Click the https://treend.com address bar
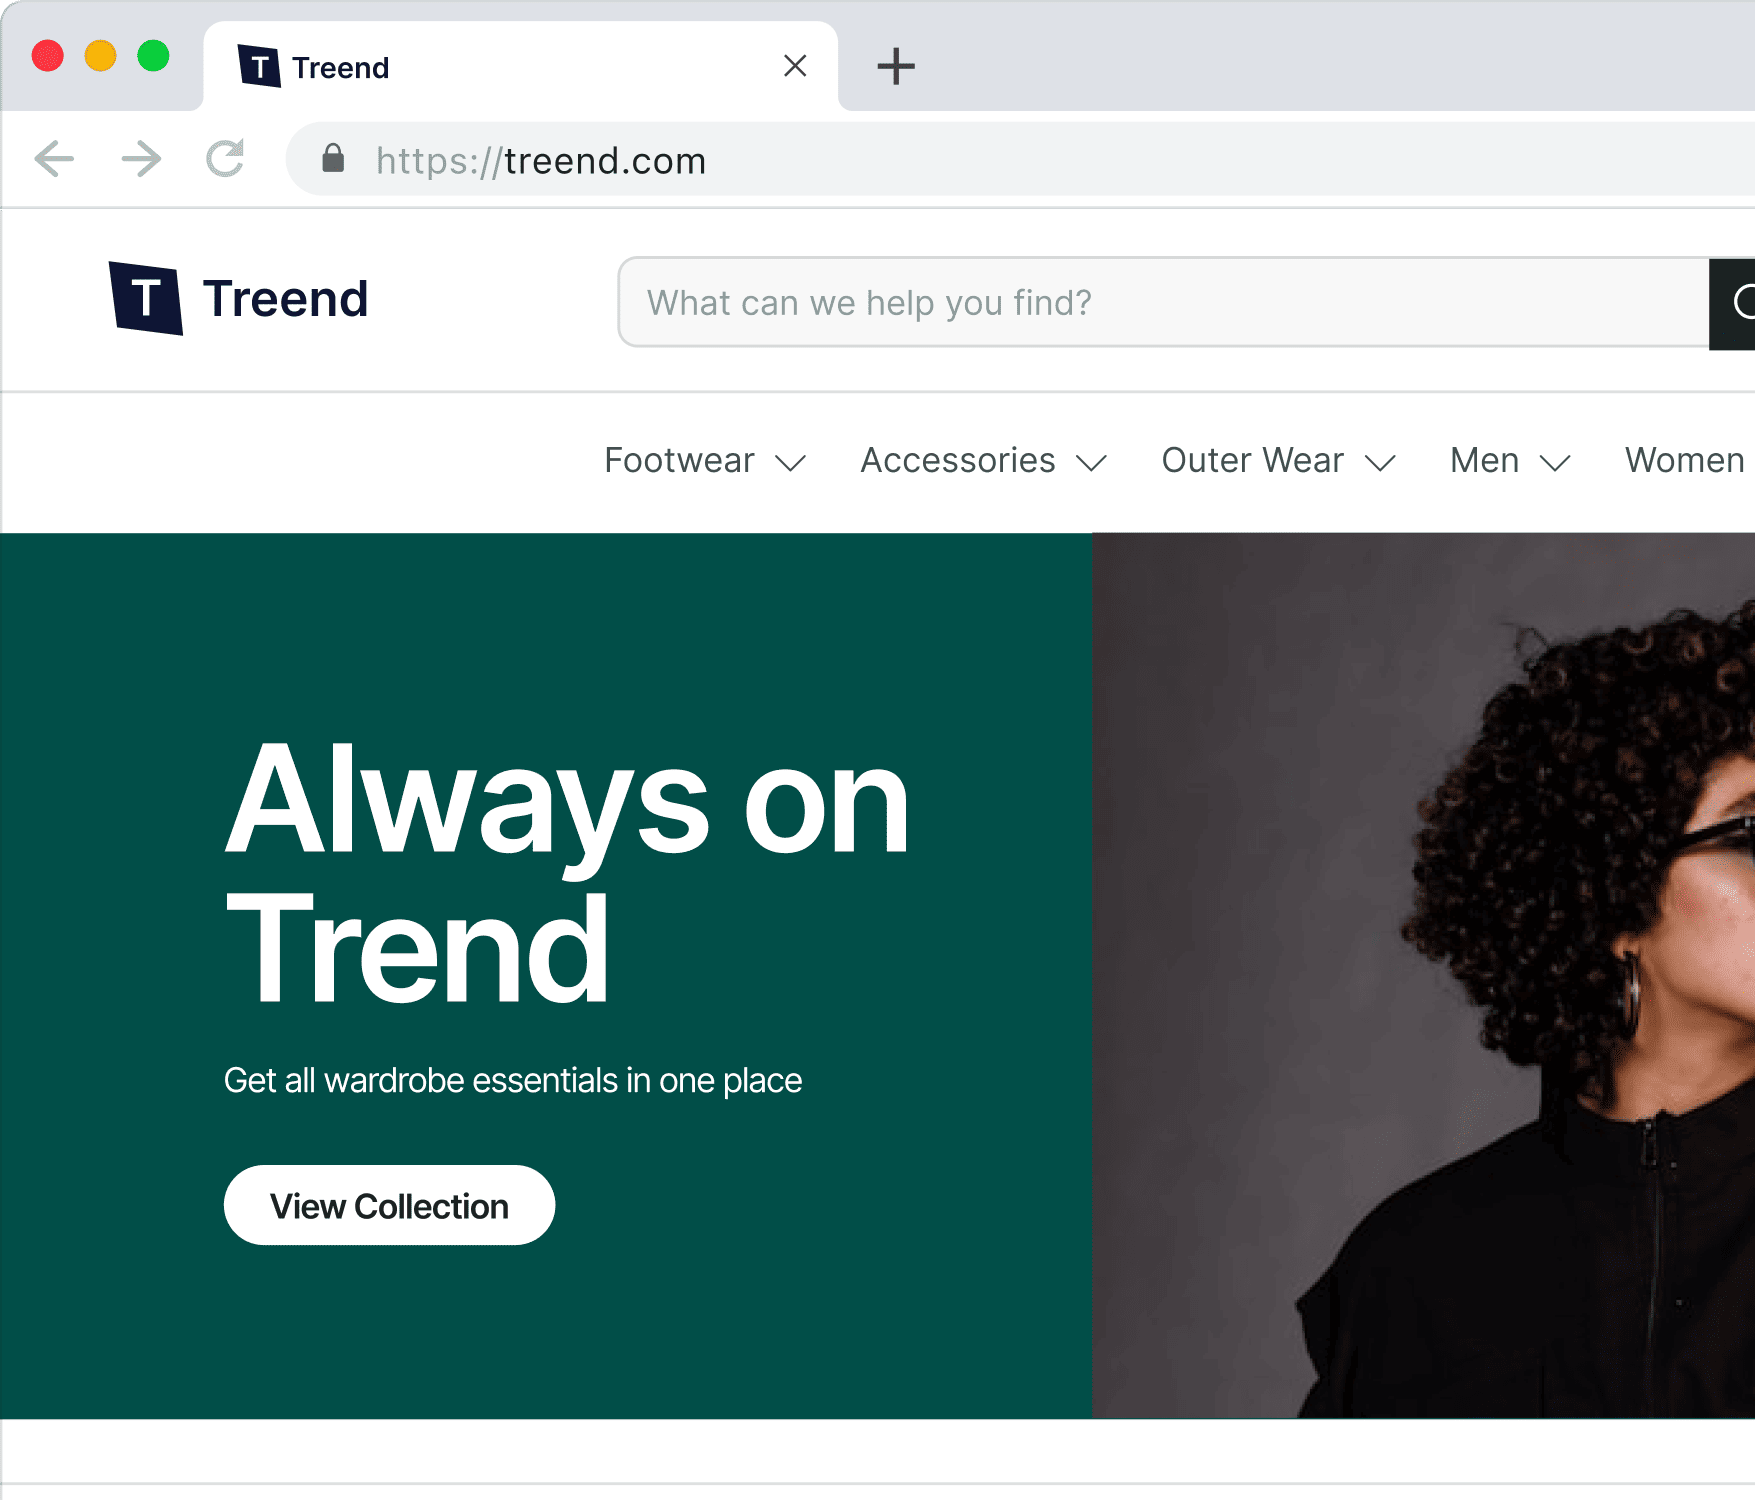Viewport: 1755px width, 1500px height. tap(1020, 160)
